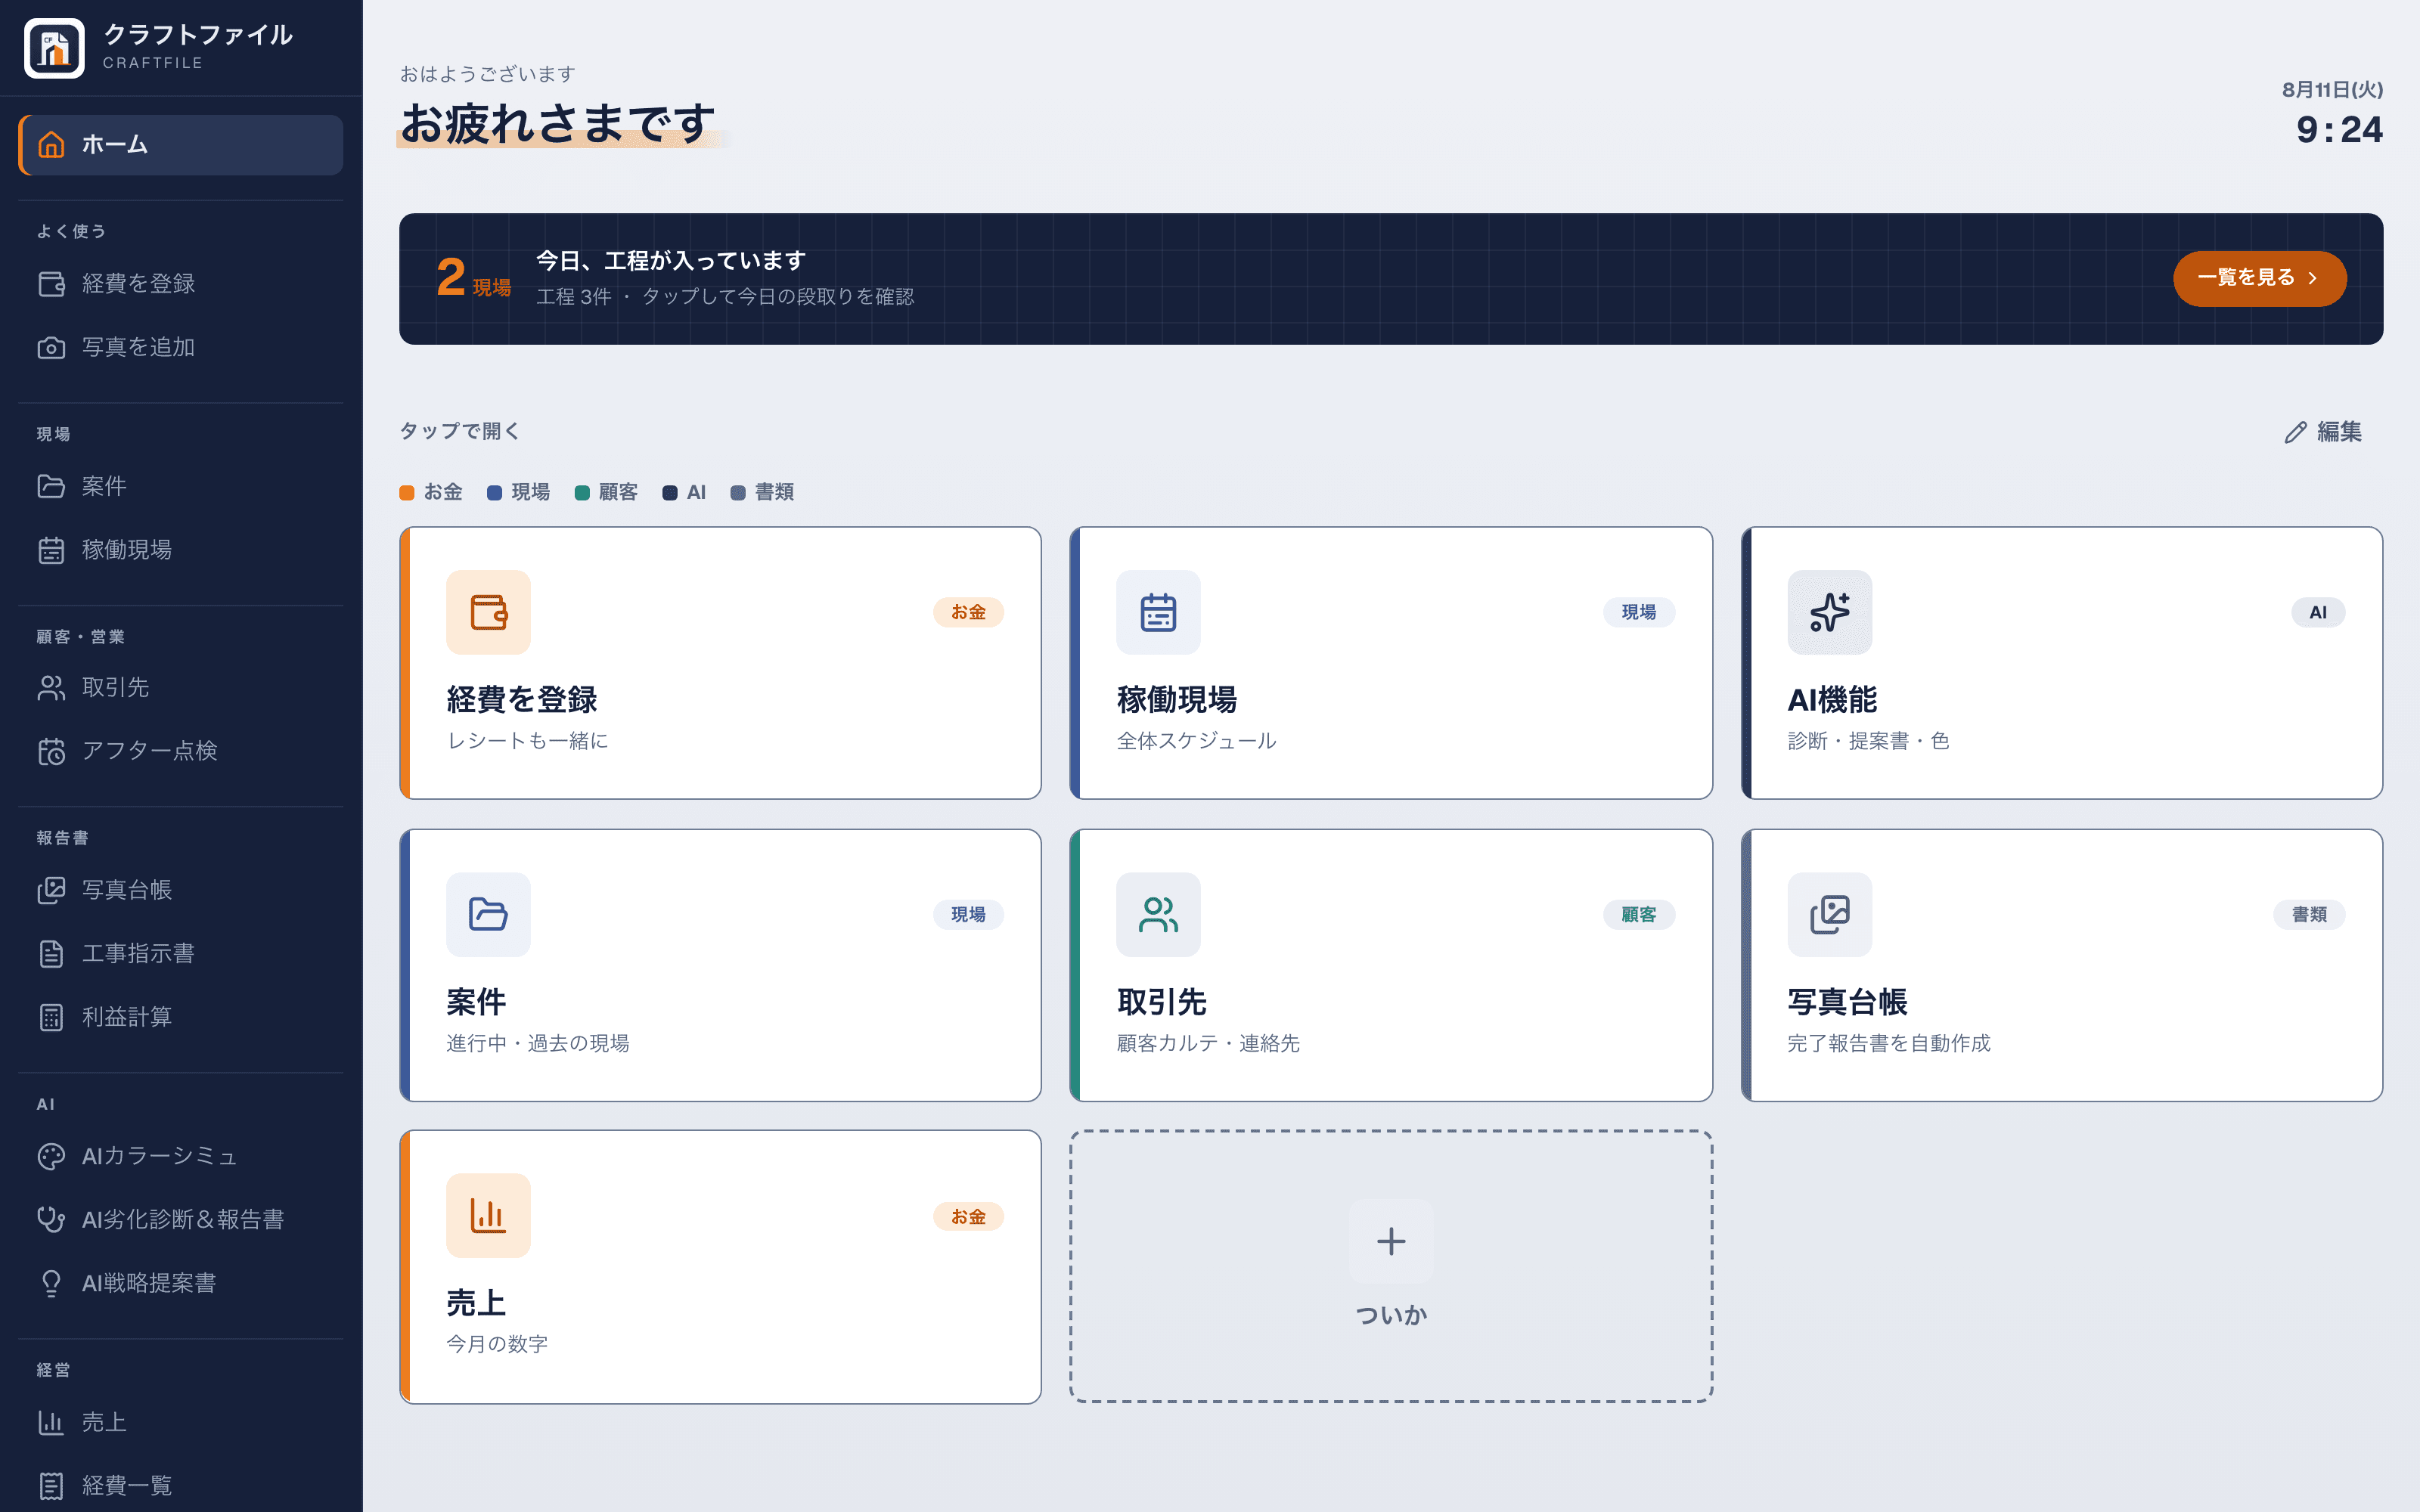The image size is (2420, 1512).
Task: Click the 2 現場 count in banner
Action: click(473, 278)
